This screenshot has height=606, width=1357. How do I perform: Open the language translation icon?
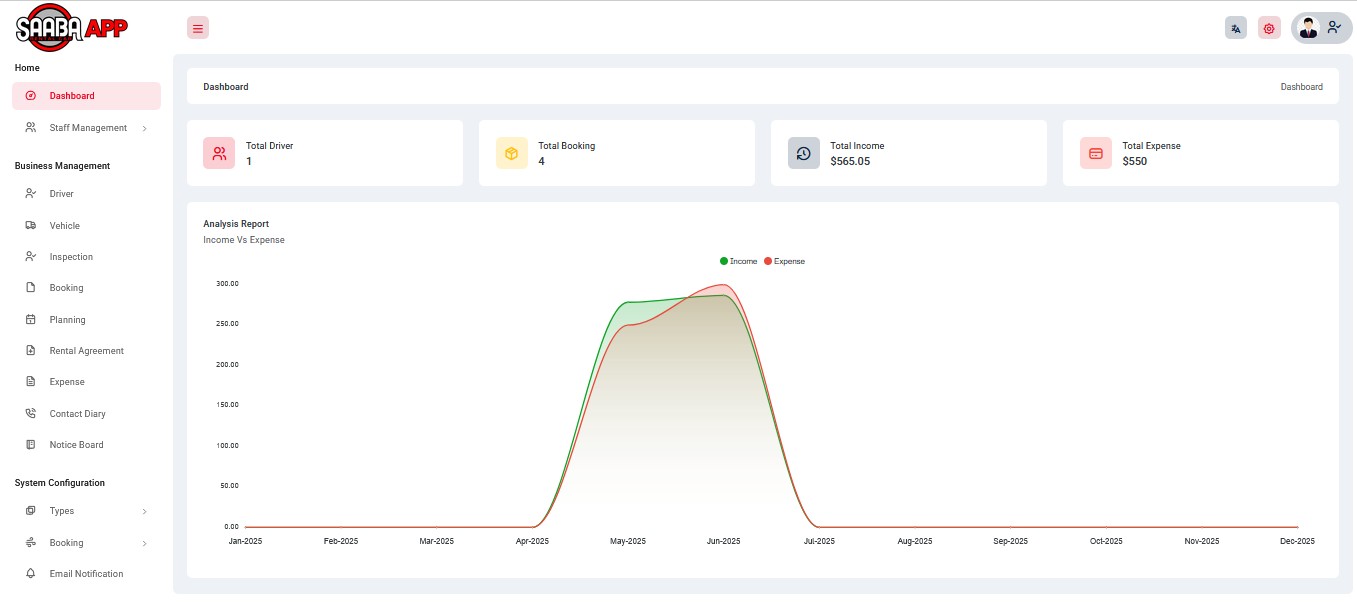click(x=1236, y=28)
